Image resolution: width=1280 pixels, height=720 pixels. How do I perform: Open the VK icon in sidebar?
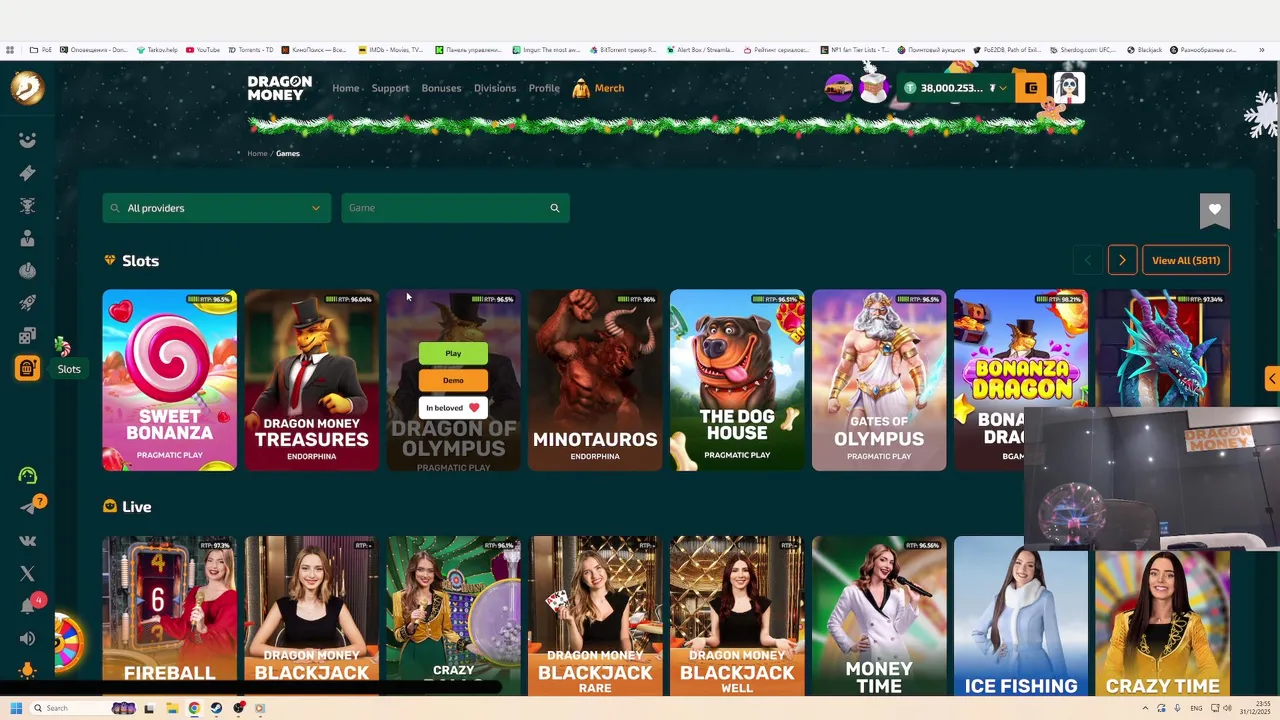click(x=27, y=541)
